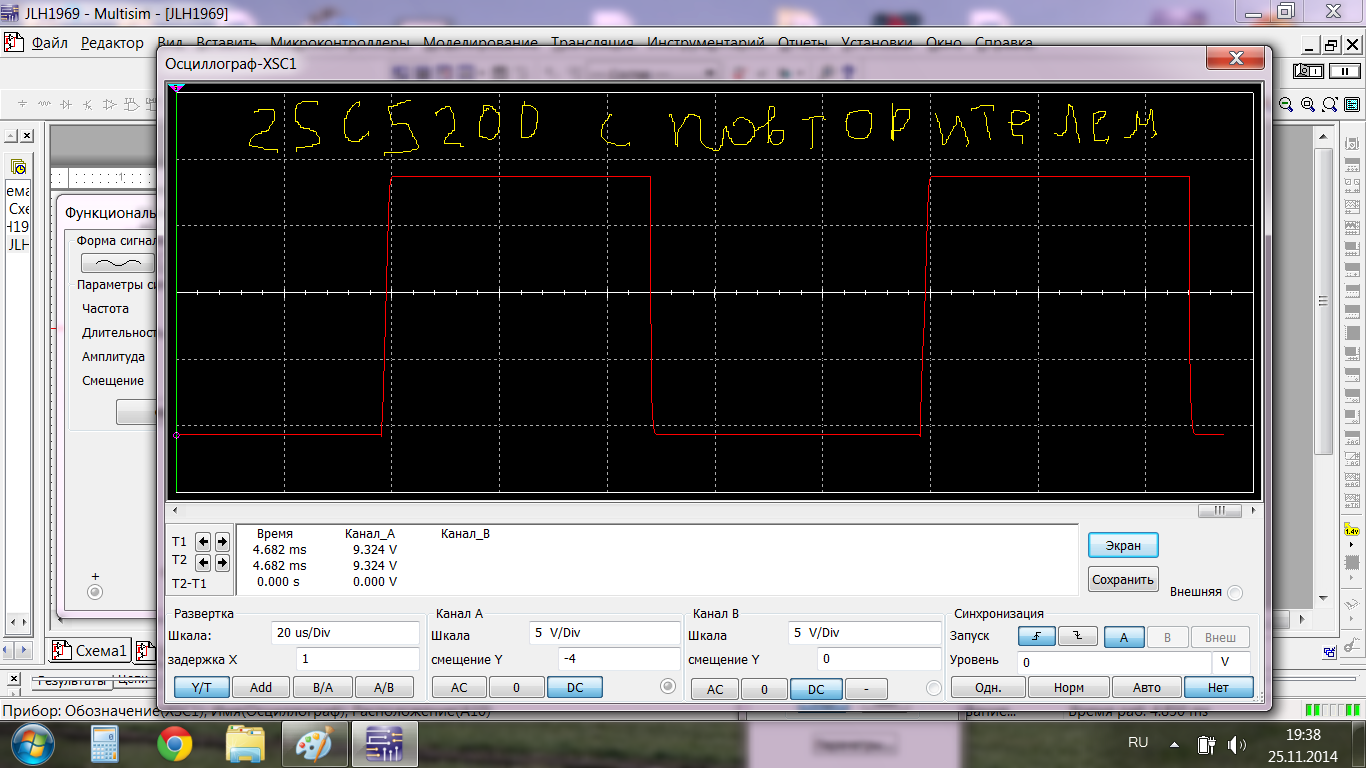Click the Экран button
The image size is (1366, 768).
click(x=1123, y=545)
